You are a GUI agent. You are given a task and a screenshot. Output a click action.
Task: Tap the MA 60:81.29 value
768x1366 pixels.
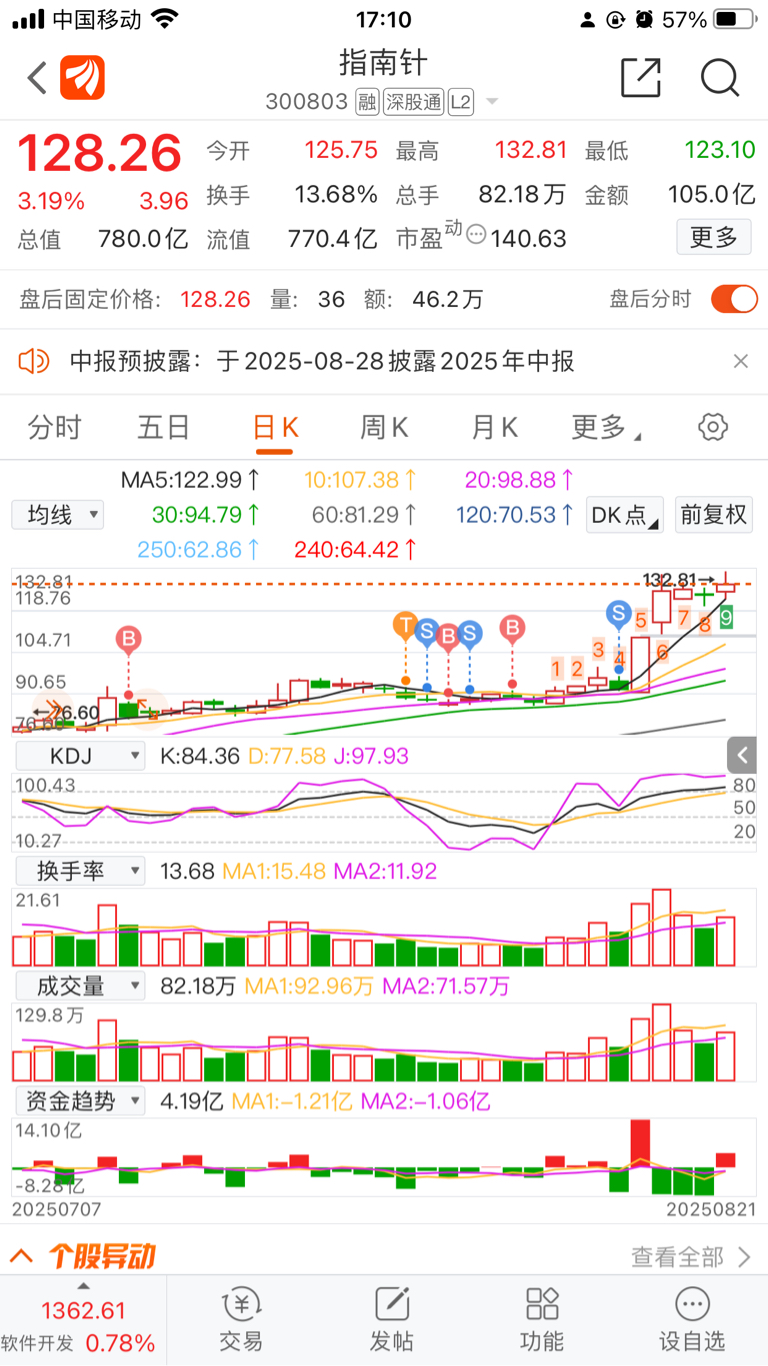pos(364,515)
